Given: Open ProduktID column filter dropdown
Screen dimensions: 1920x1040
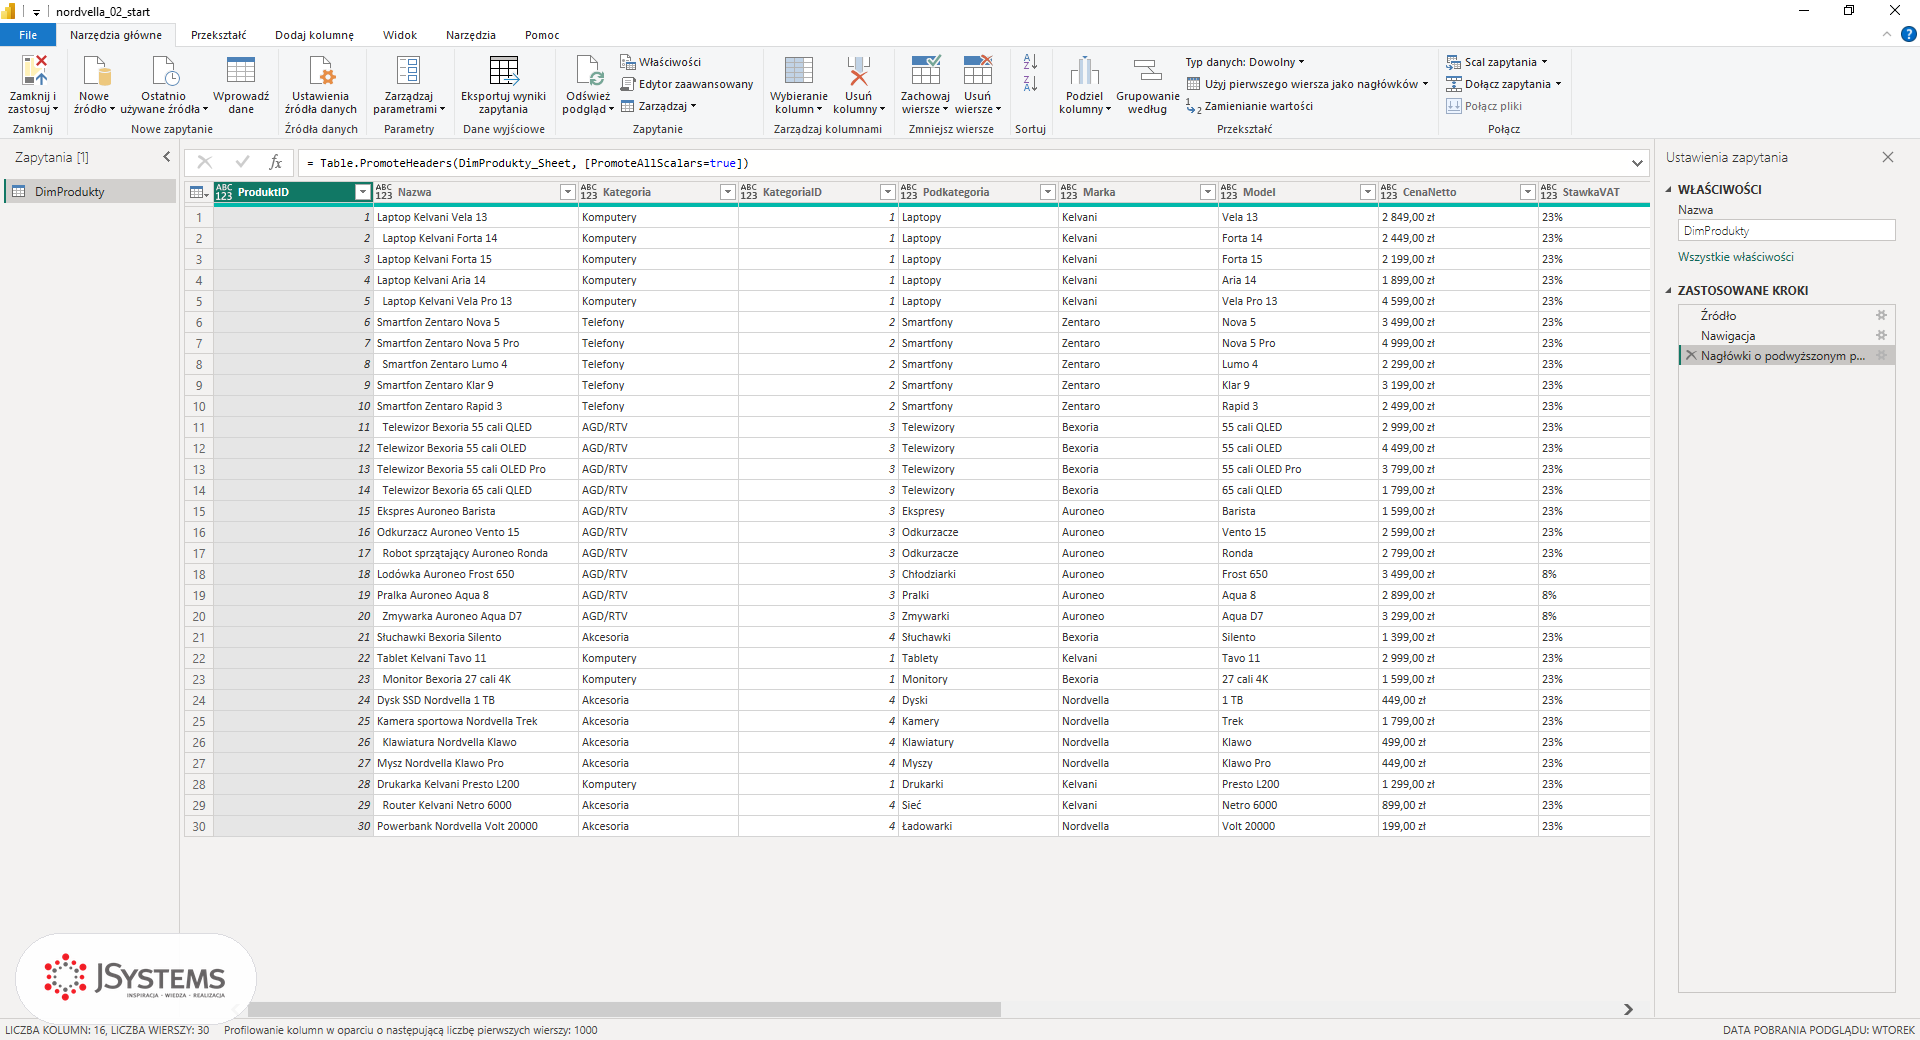Looking at the screenshot, I should coord(363,192).
